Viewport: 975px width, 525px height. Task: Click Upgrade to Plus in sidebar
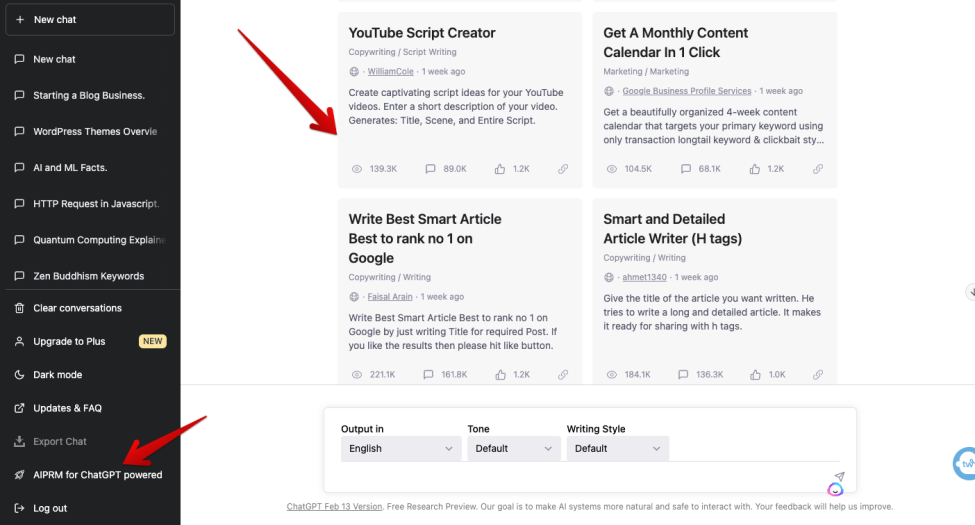click(69, 342)
